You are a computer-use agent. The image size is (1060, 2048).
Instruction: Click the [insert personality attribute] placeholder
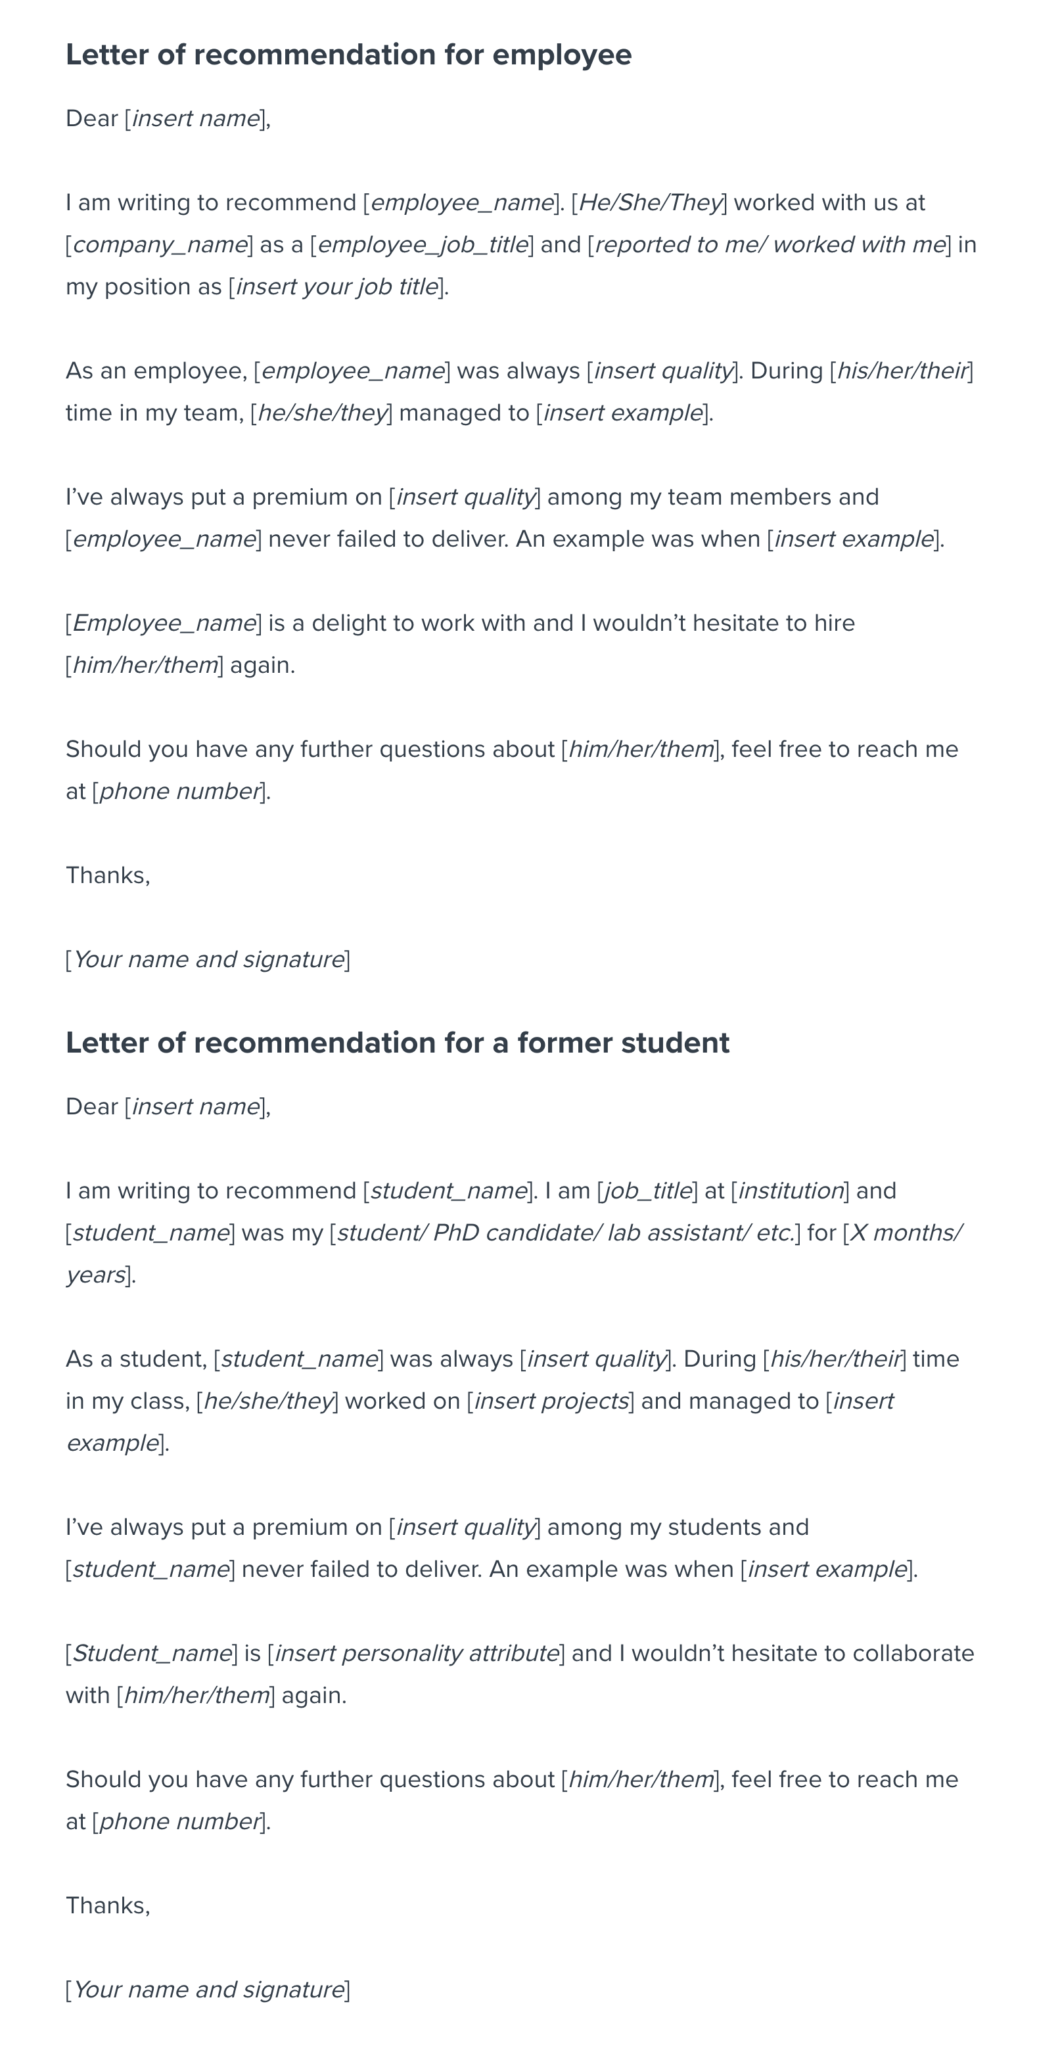coord(416,1653)
